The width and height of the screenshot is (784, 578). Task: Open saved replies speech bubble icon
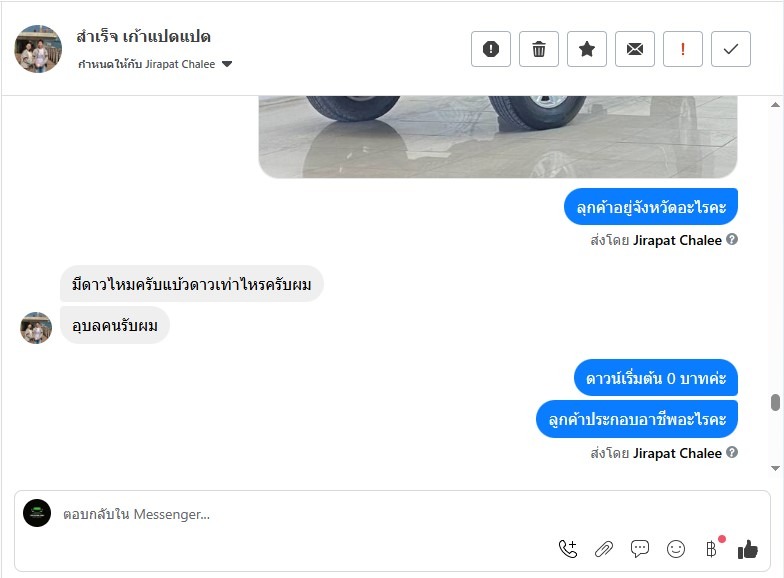click(x=640, y=549)
